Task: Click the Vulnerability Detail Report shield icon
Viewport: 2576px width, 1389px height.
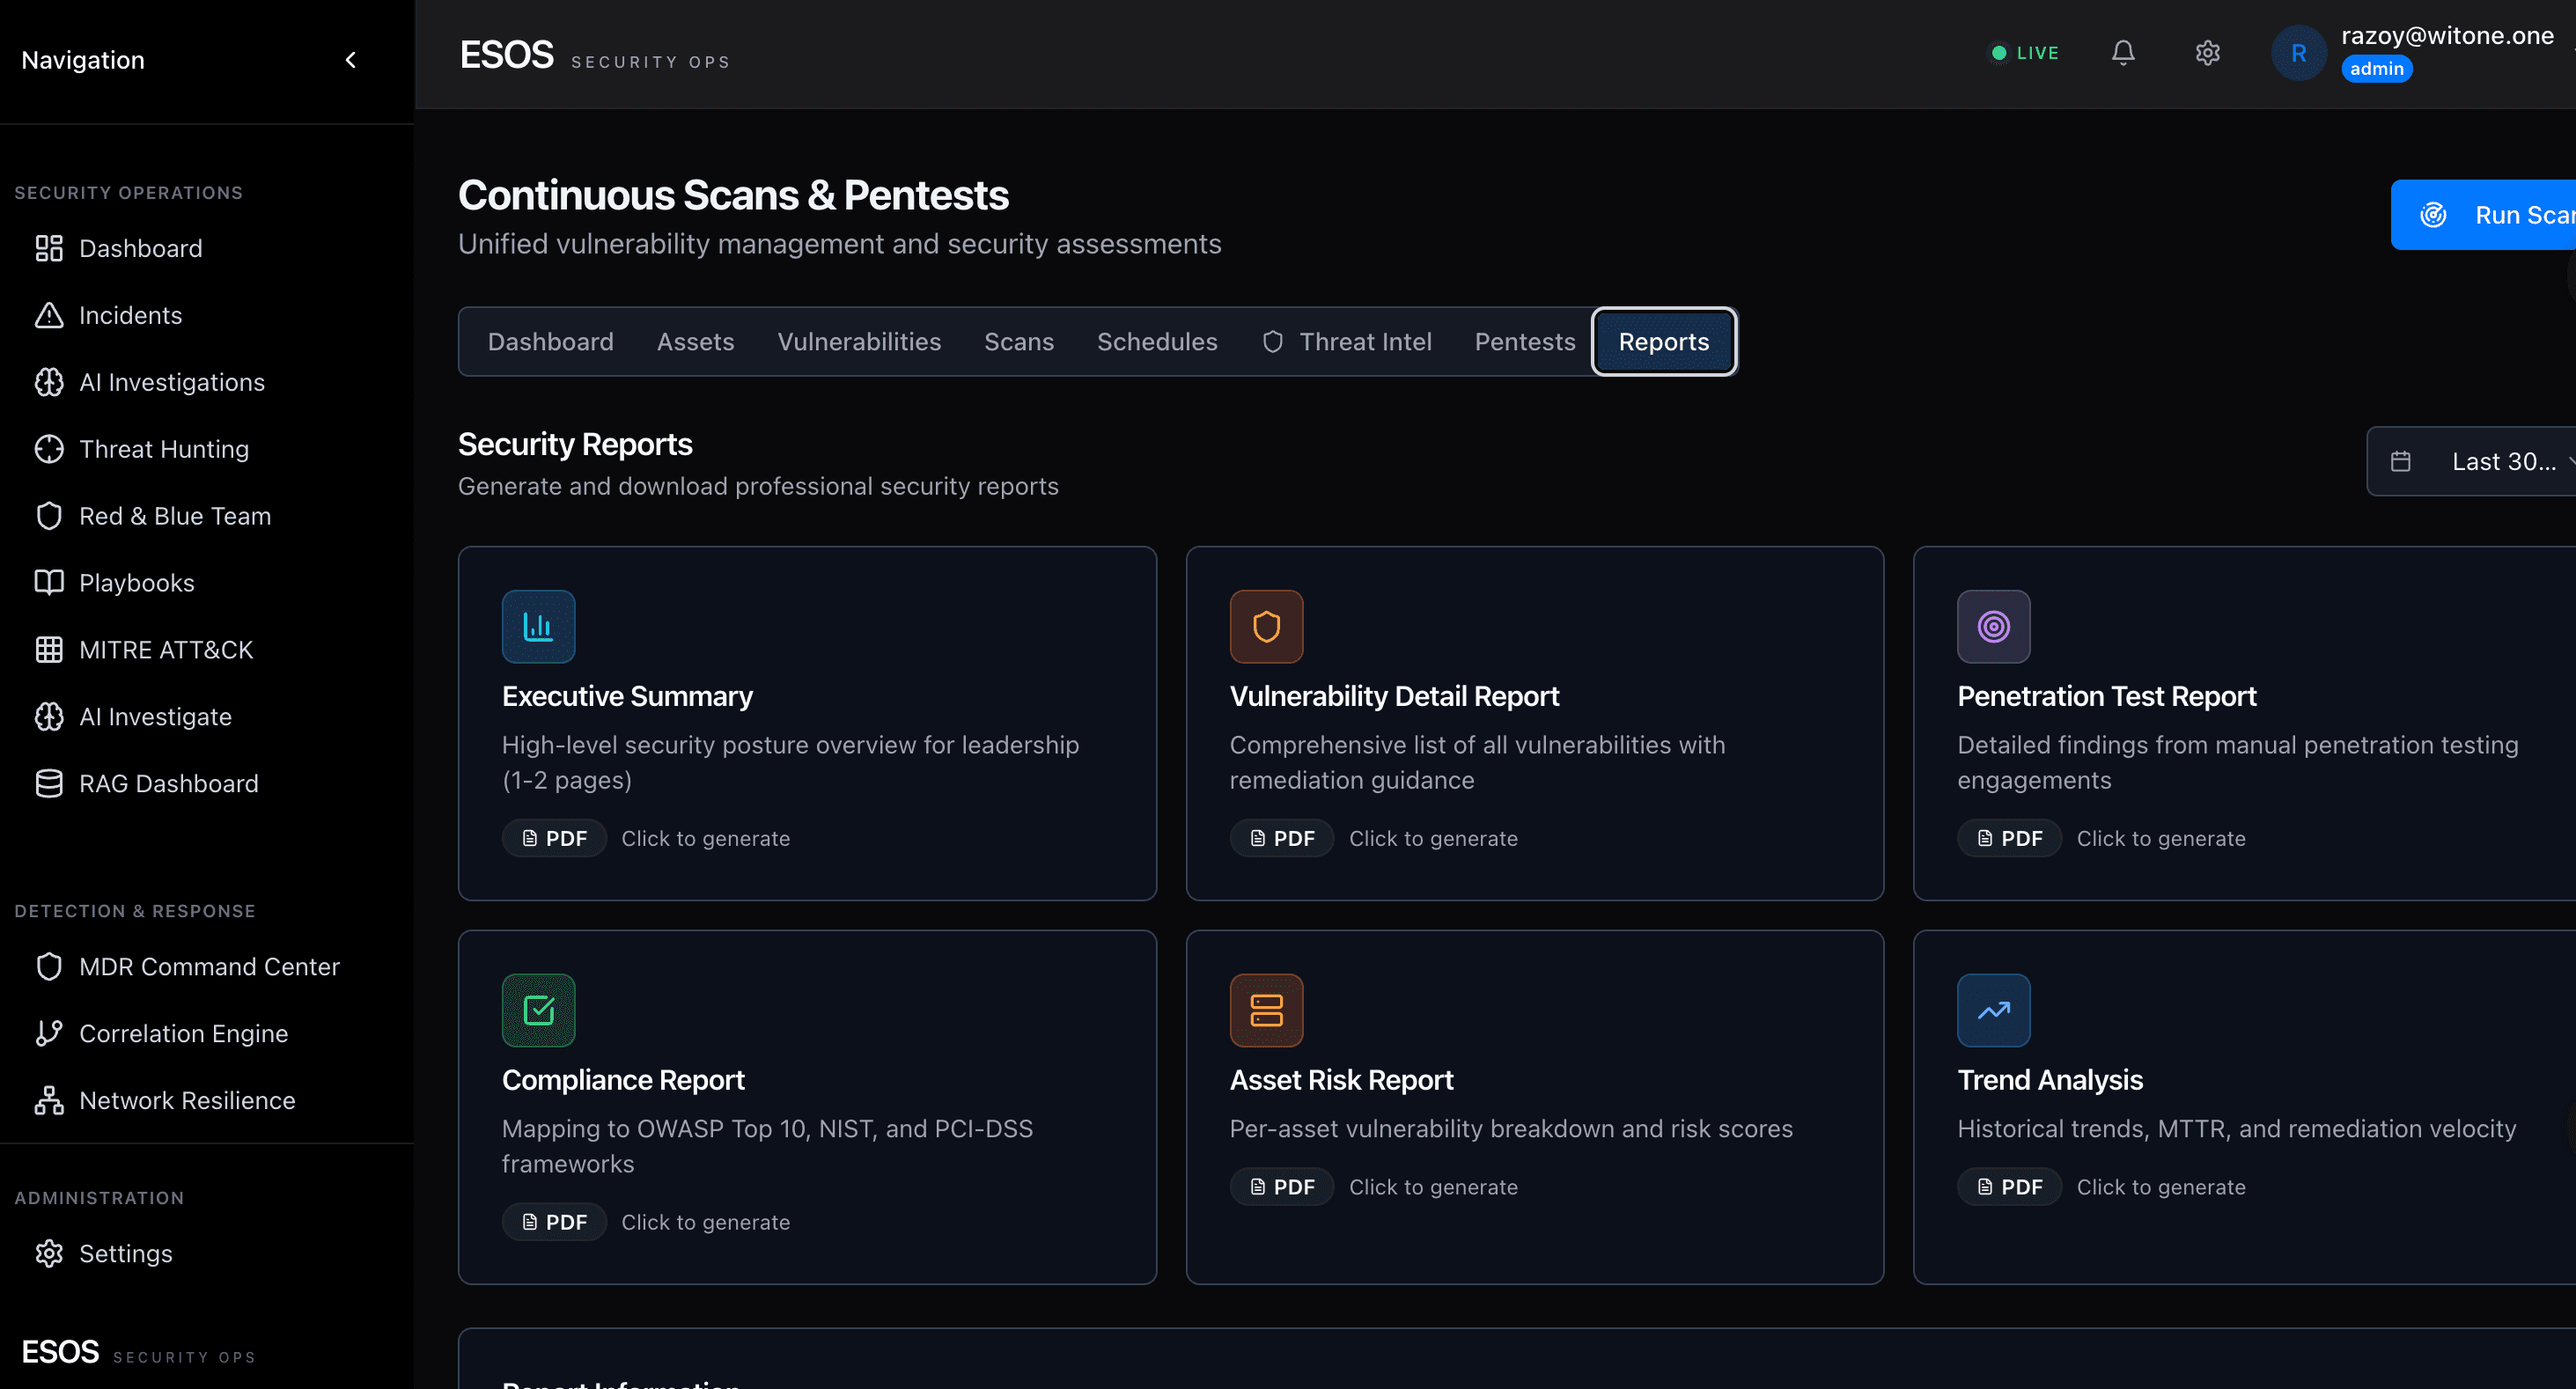Action: [1266, 627]
